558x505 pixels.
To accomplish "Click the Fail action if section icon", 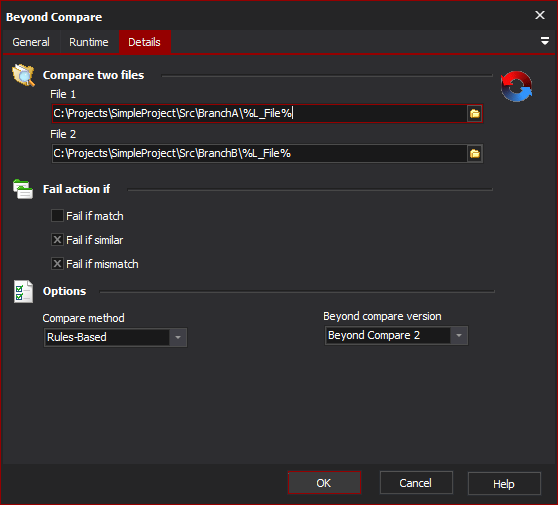I will click(23, 189).
